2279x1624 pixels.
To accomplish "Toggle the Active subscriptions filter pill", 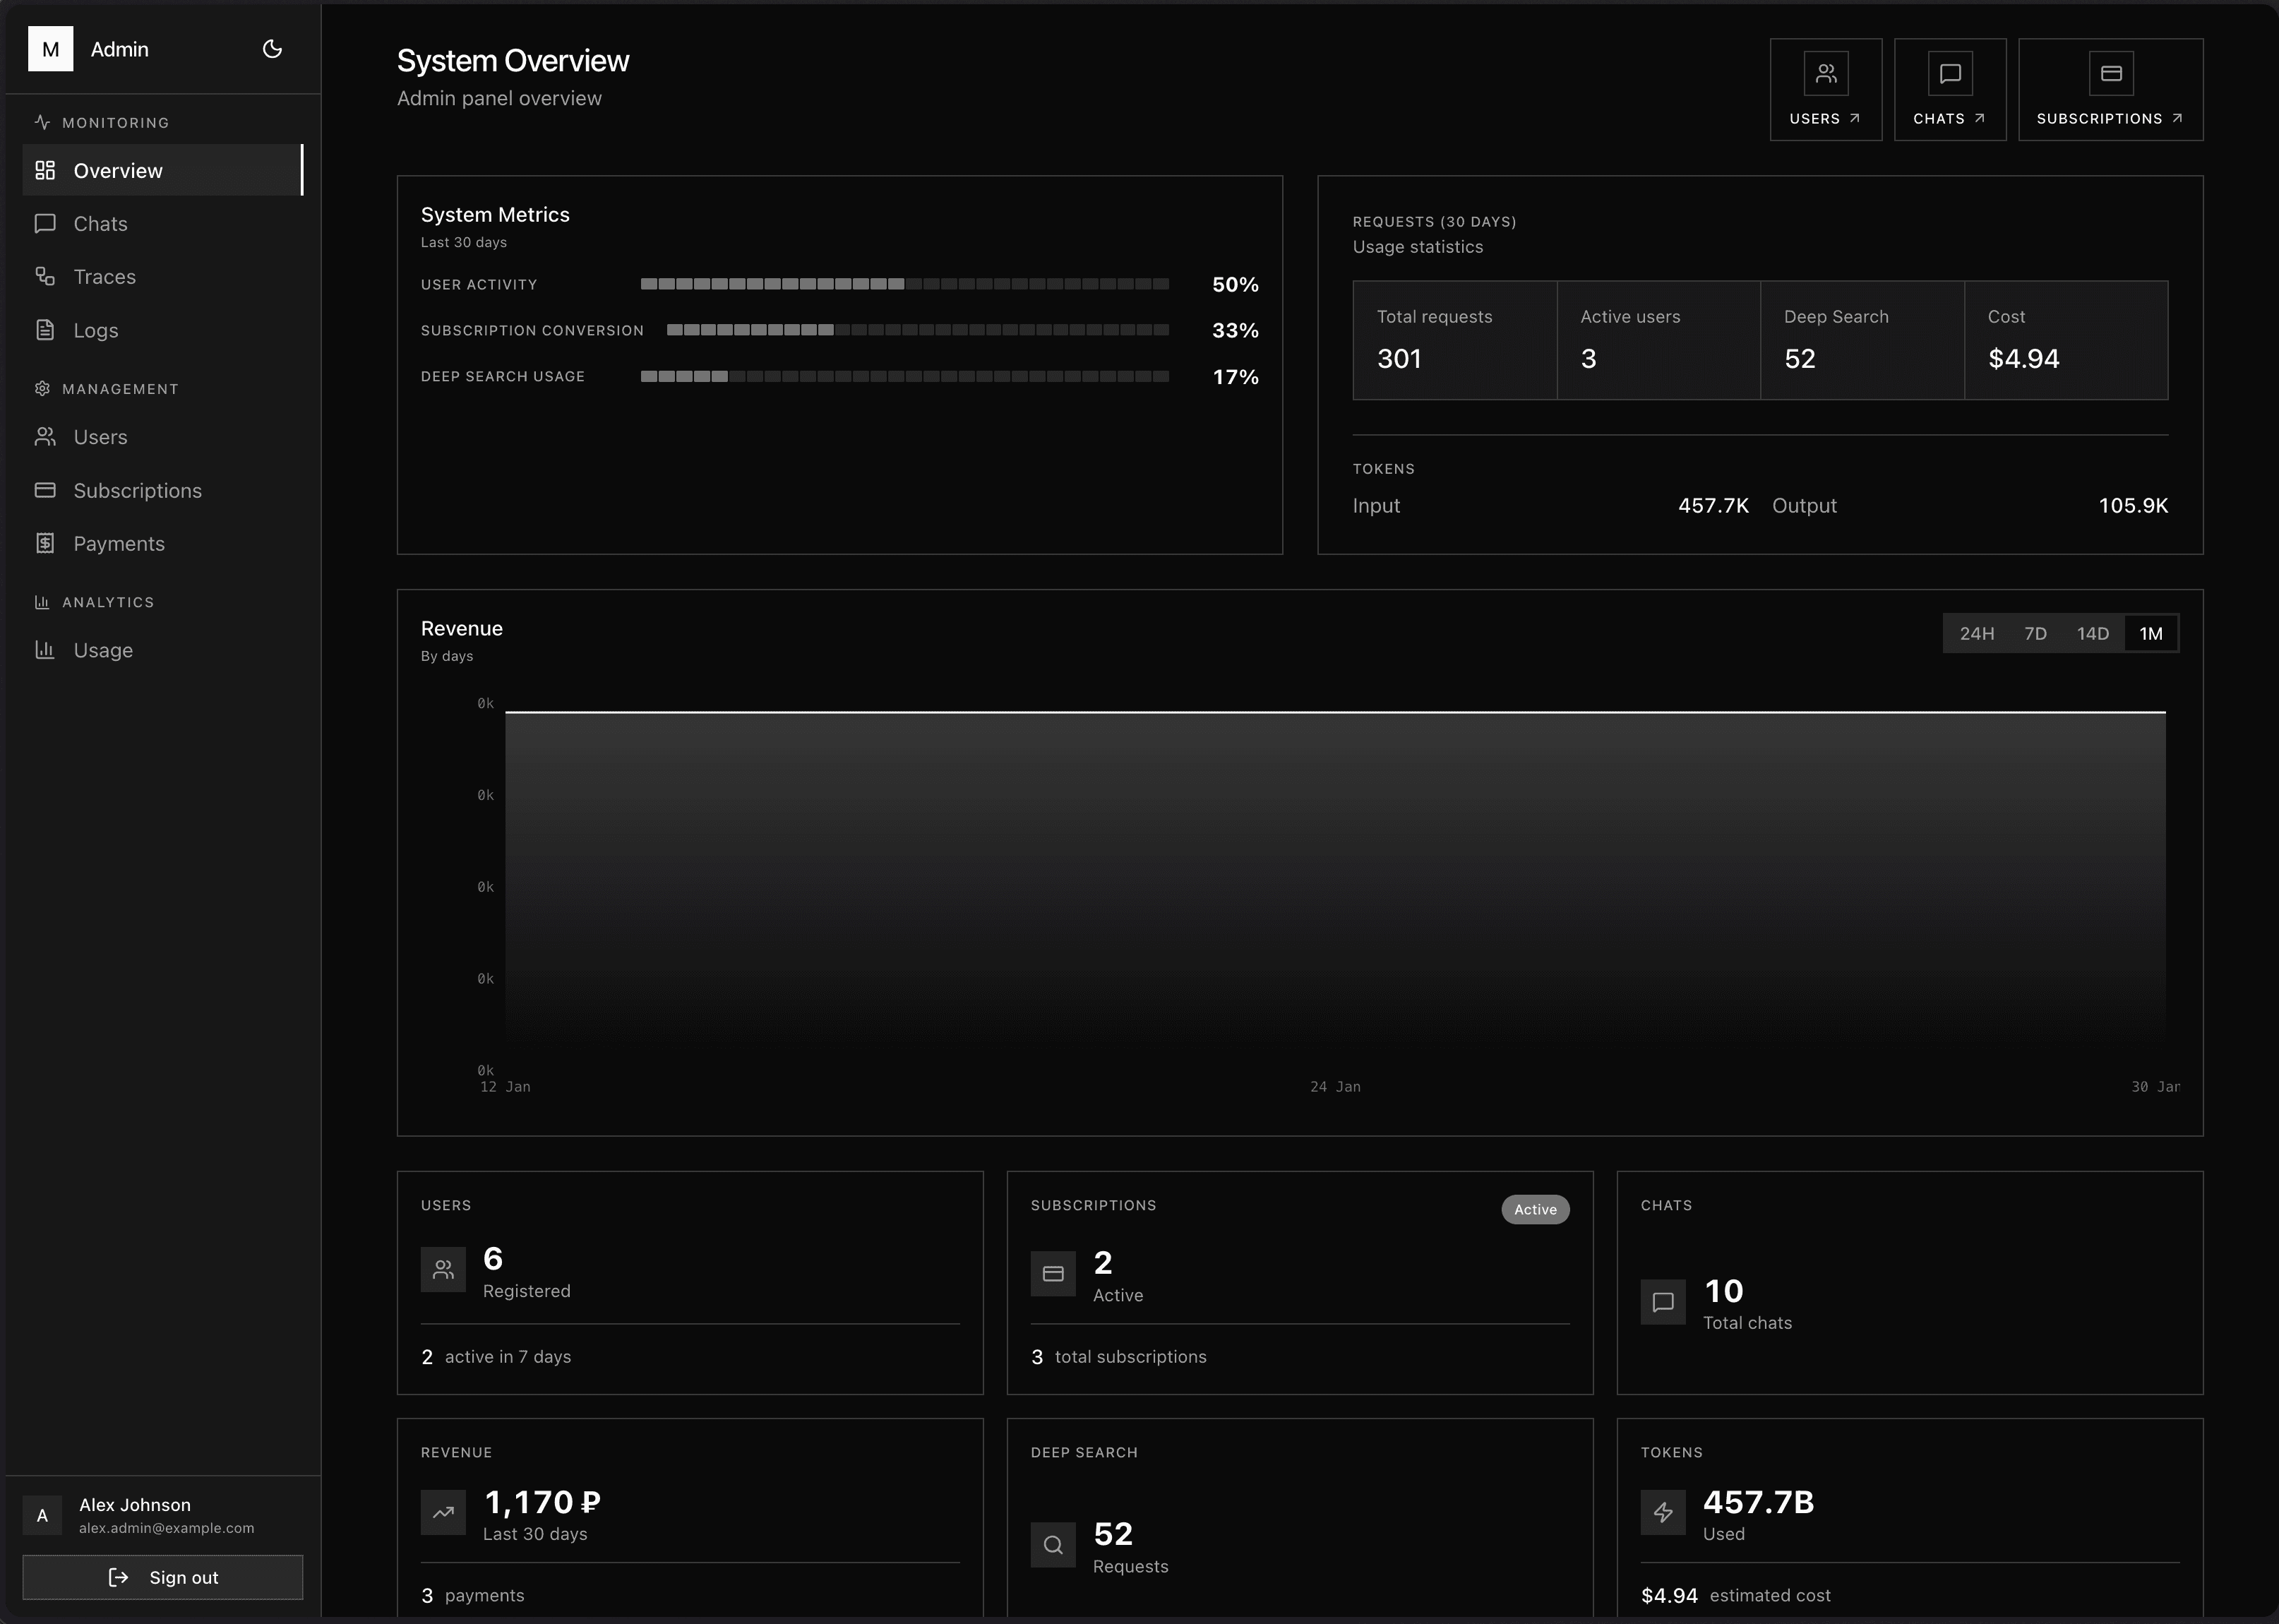I will [1536, 1209].
